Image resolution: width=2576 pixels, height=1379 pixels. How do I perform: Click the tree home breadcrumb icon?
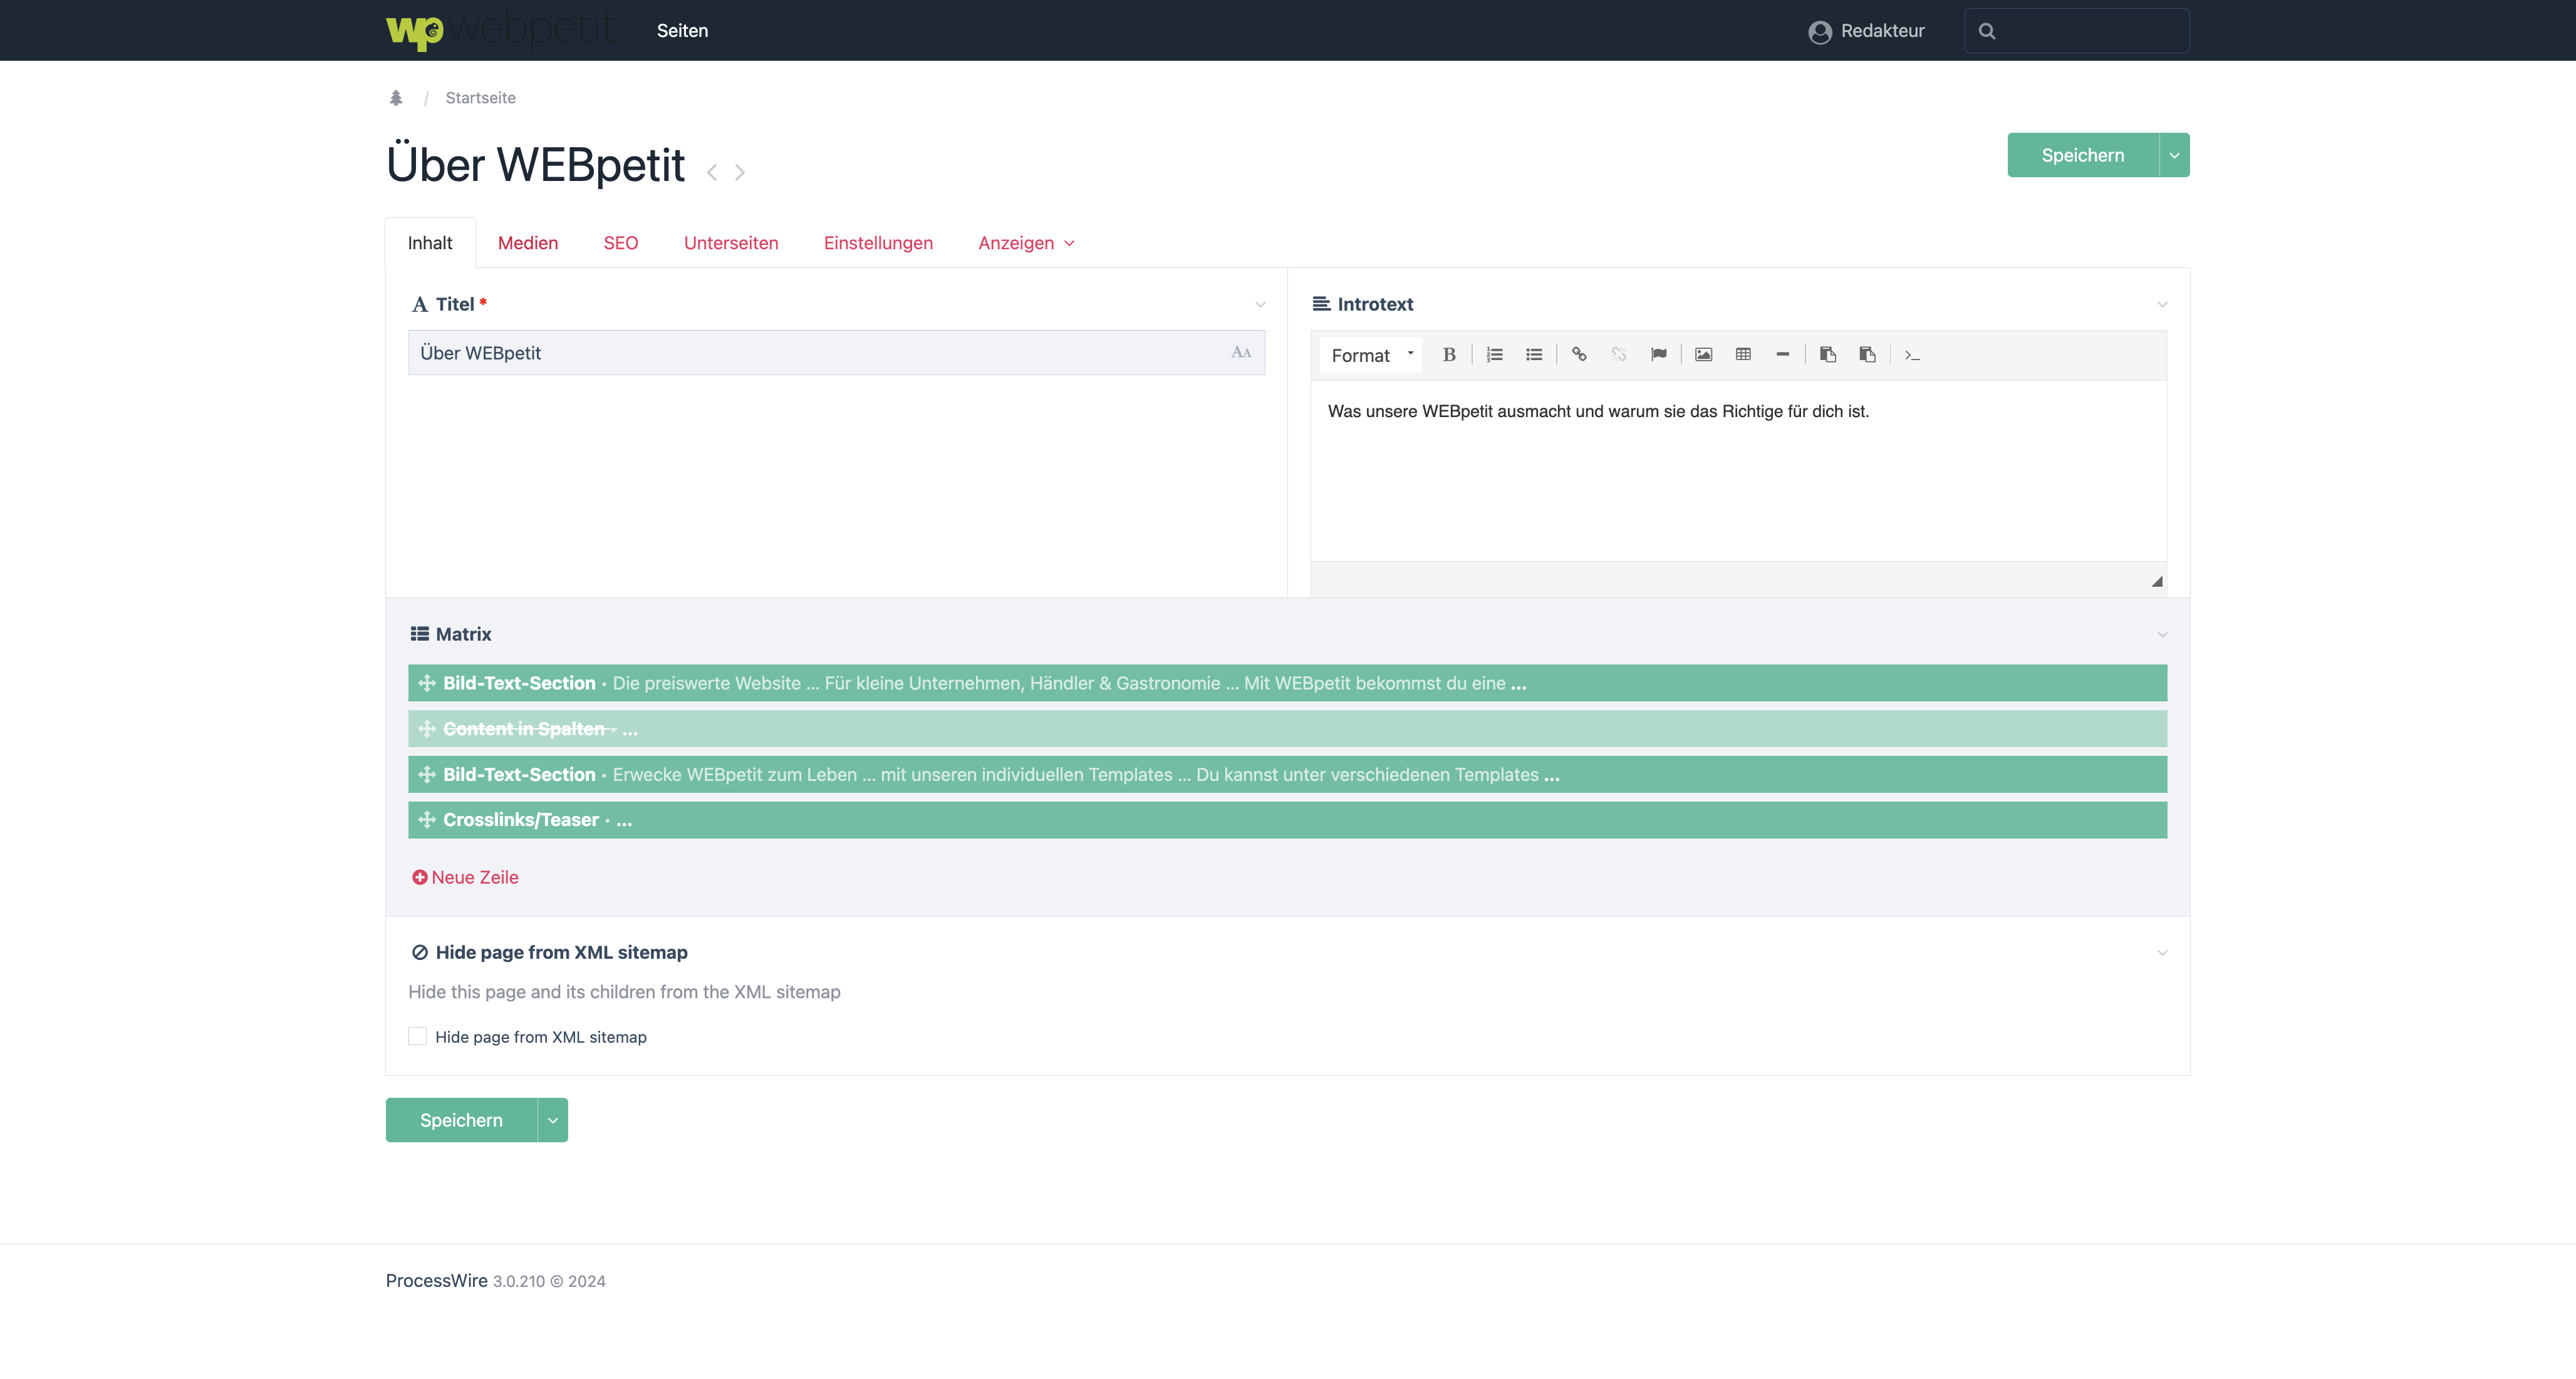click(396, 98)
